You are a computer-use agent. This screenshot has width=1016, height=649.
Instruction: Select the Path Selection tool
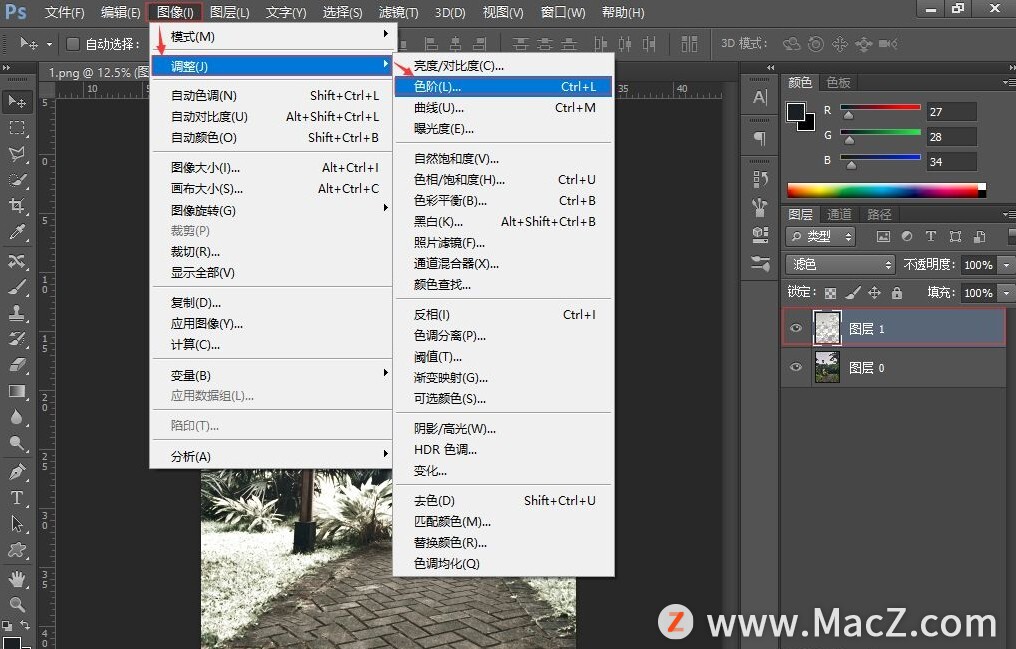coord(17,523)
